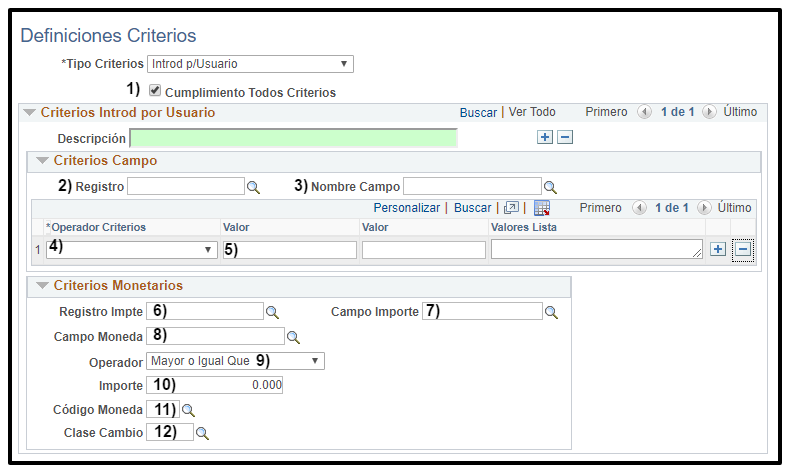Click the Clase Cambio lookup magnifier

click(202, 433)
